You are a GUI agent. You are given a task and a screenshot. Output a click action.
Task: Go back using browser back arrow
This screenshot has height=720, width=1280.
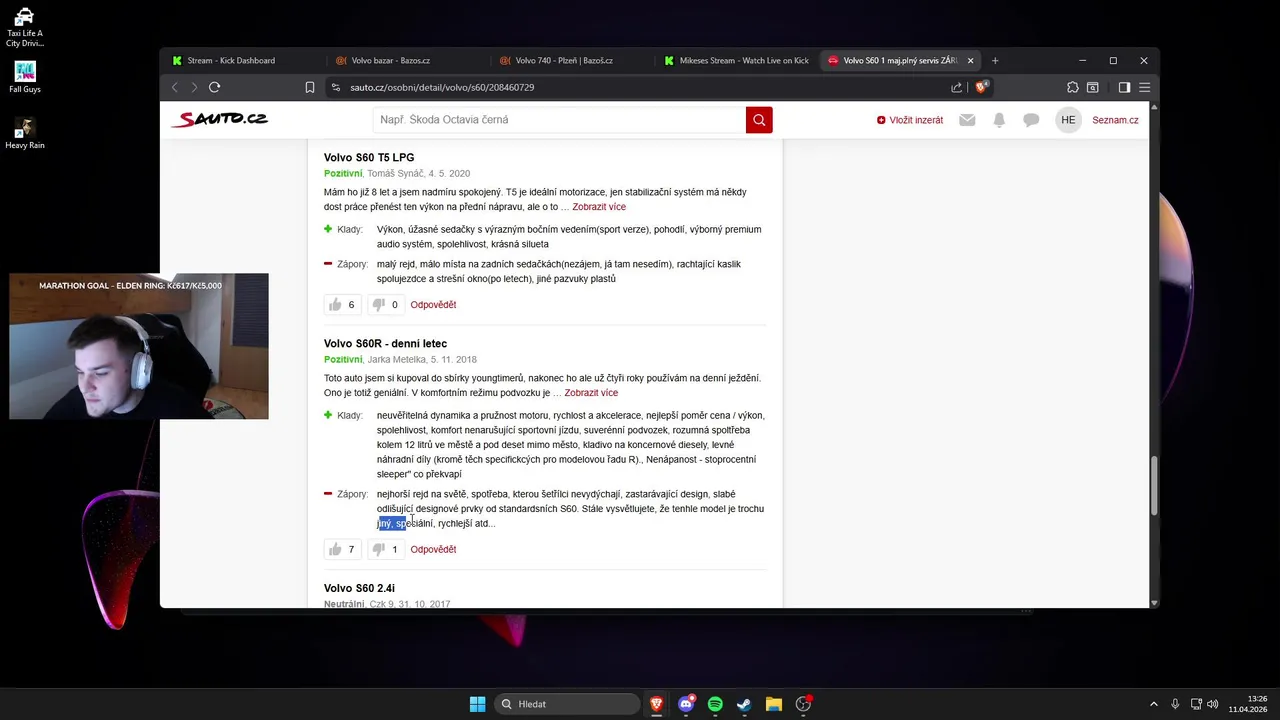tap(175, 87)
